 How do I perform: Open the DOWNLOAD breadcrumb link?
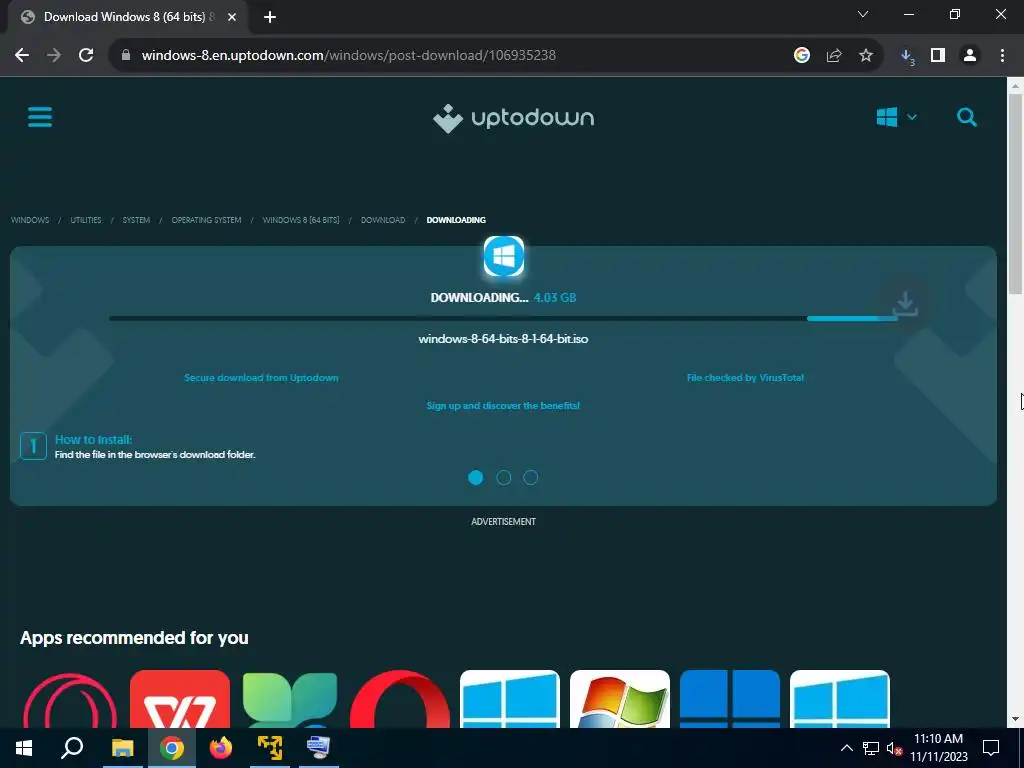(x=383, y=220)
